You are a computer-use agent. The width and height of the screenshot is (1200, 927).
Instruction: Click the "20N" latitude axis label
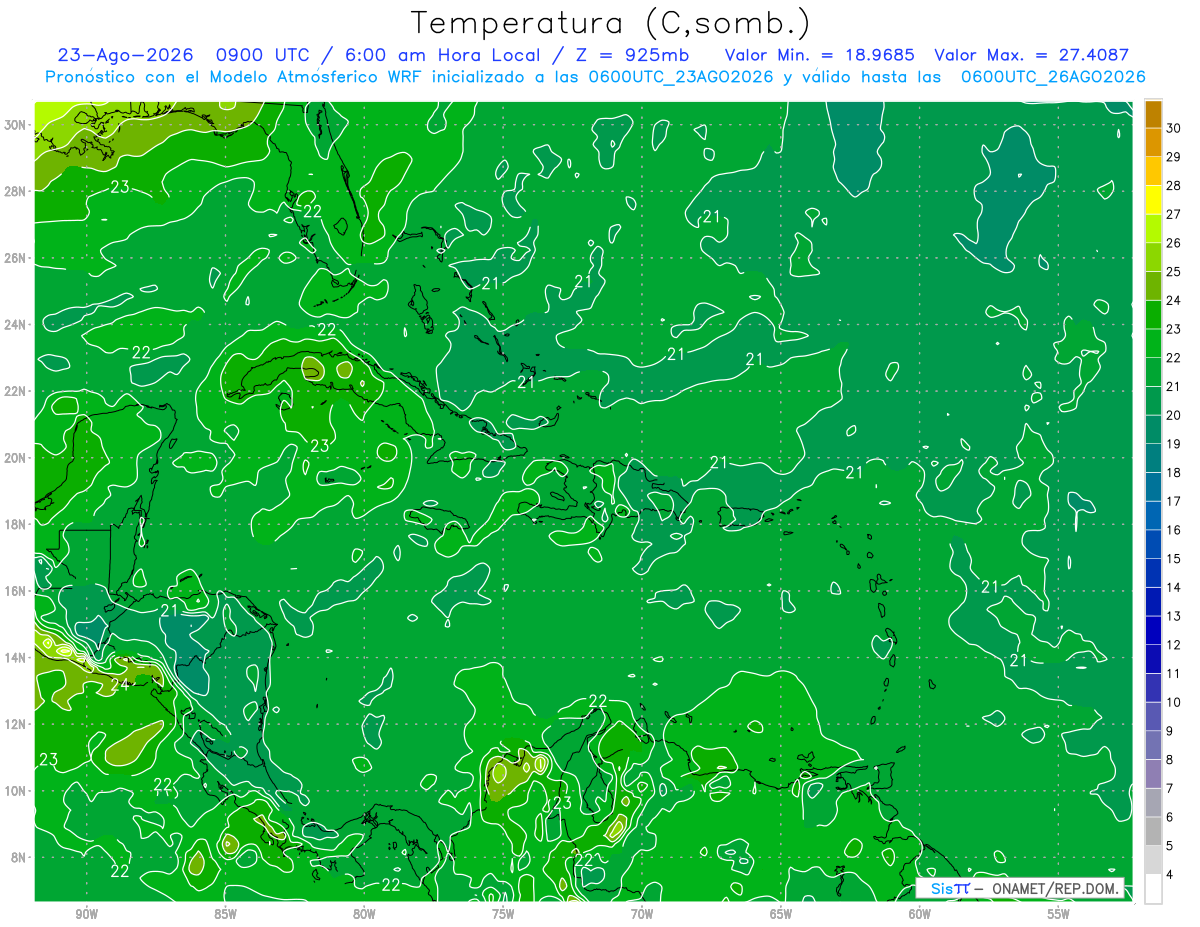click(15, 458)
